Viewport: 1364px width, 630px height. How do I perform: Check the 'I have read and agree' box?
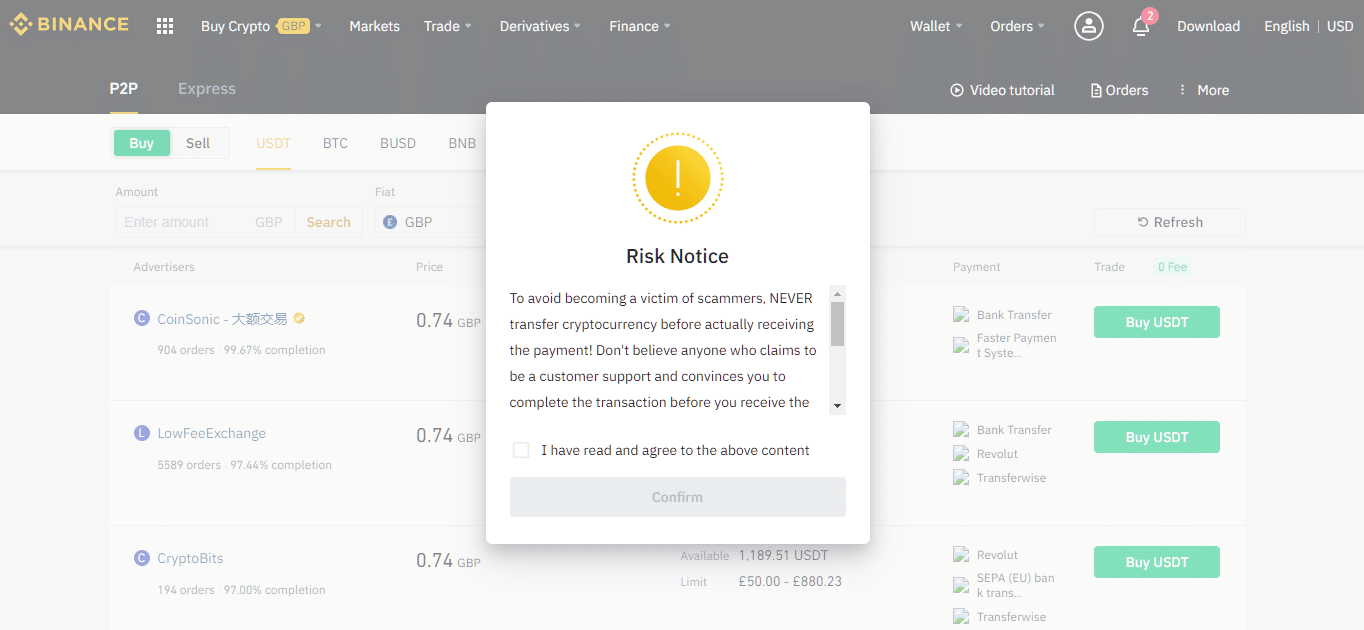click(x=521, y=450)
